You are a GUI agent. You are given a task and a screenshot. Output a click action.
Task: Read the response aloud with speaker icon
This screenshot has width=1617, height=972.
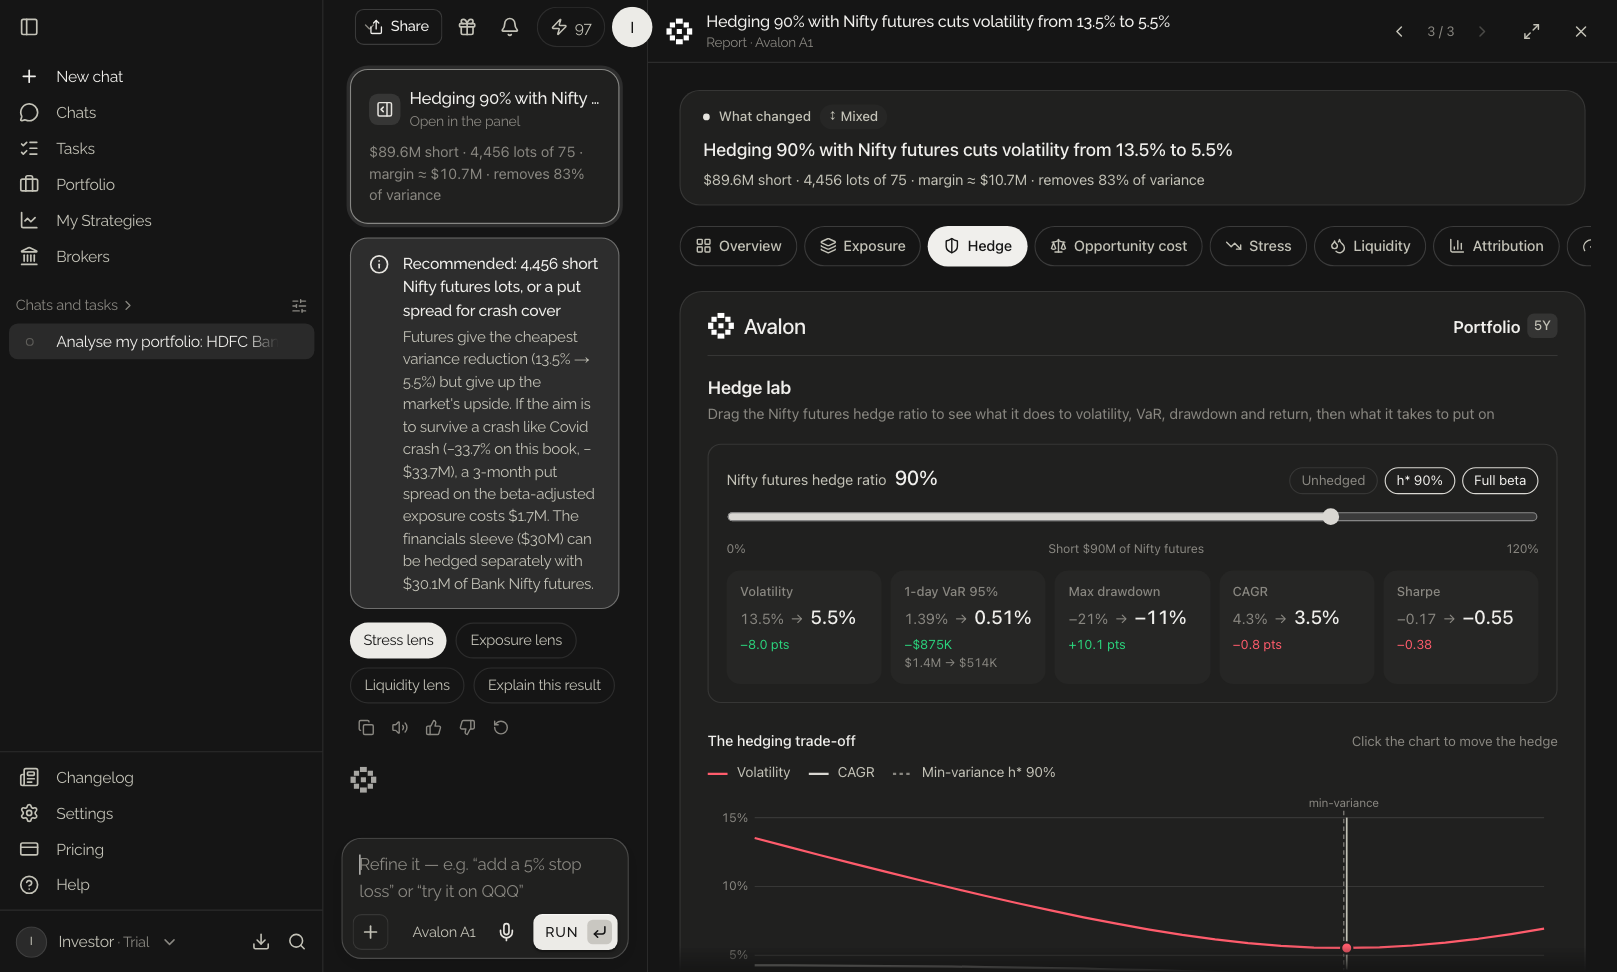tap(400, 728)
